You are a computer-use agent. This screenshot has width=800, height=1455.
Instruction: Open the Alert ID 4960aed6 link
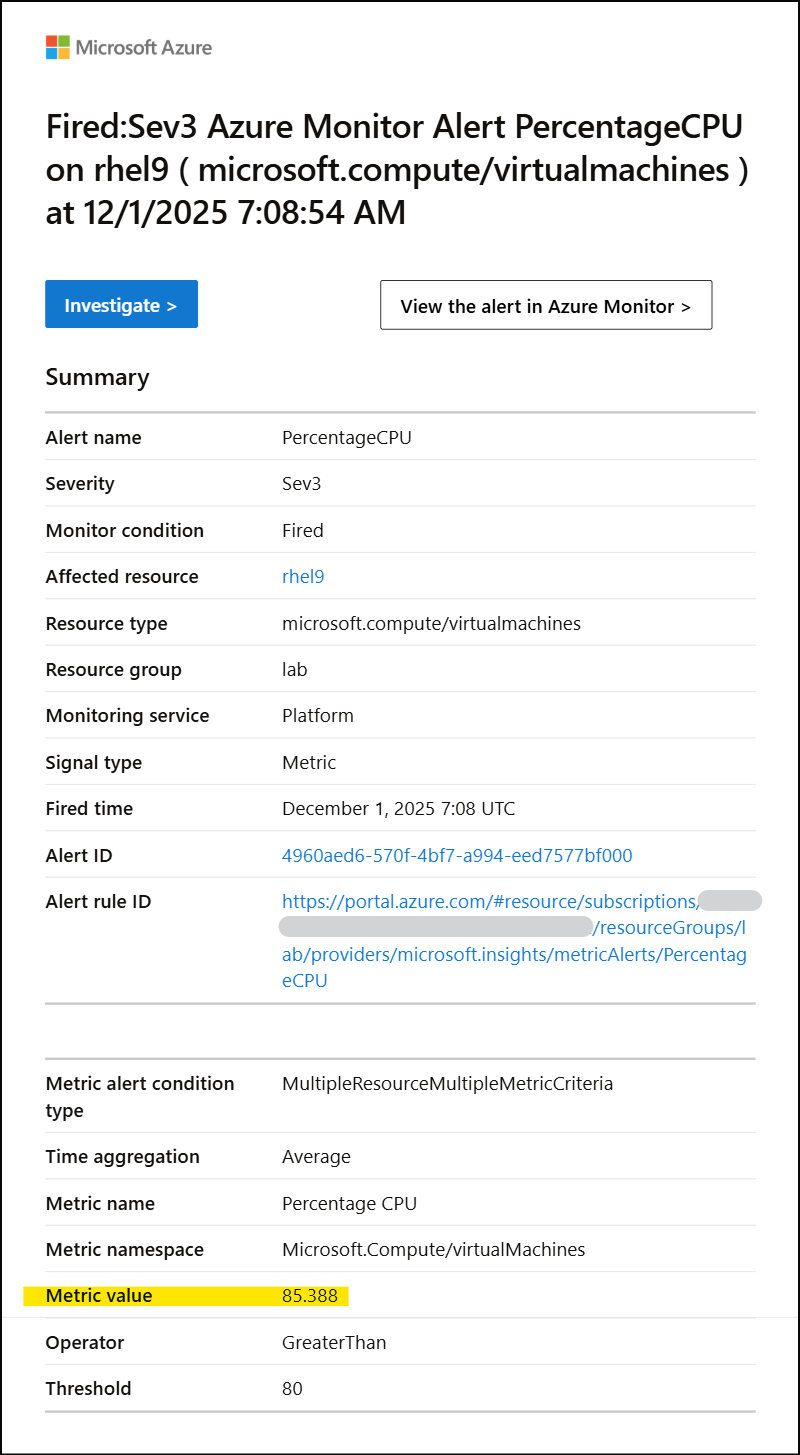pyautogui.click(x=457, y=856)
